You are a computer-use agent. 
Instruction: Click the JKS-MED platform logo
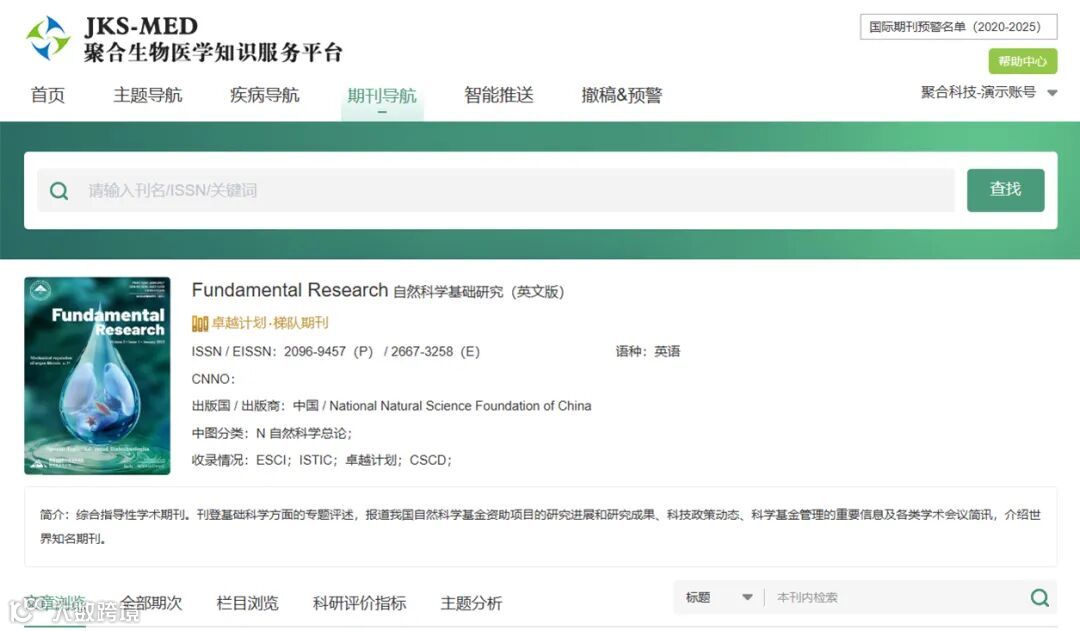[x=48, y=38]
